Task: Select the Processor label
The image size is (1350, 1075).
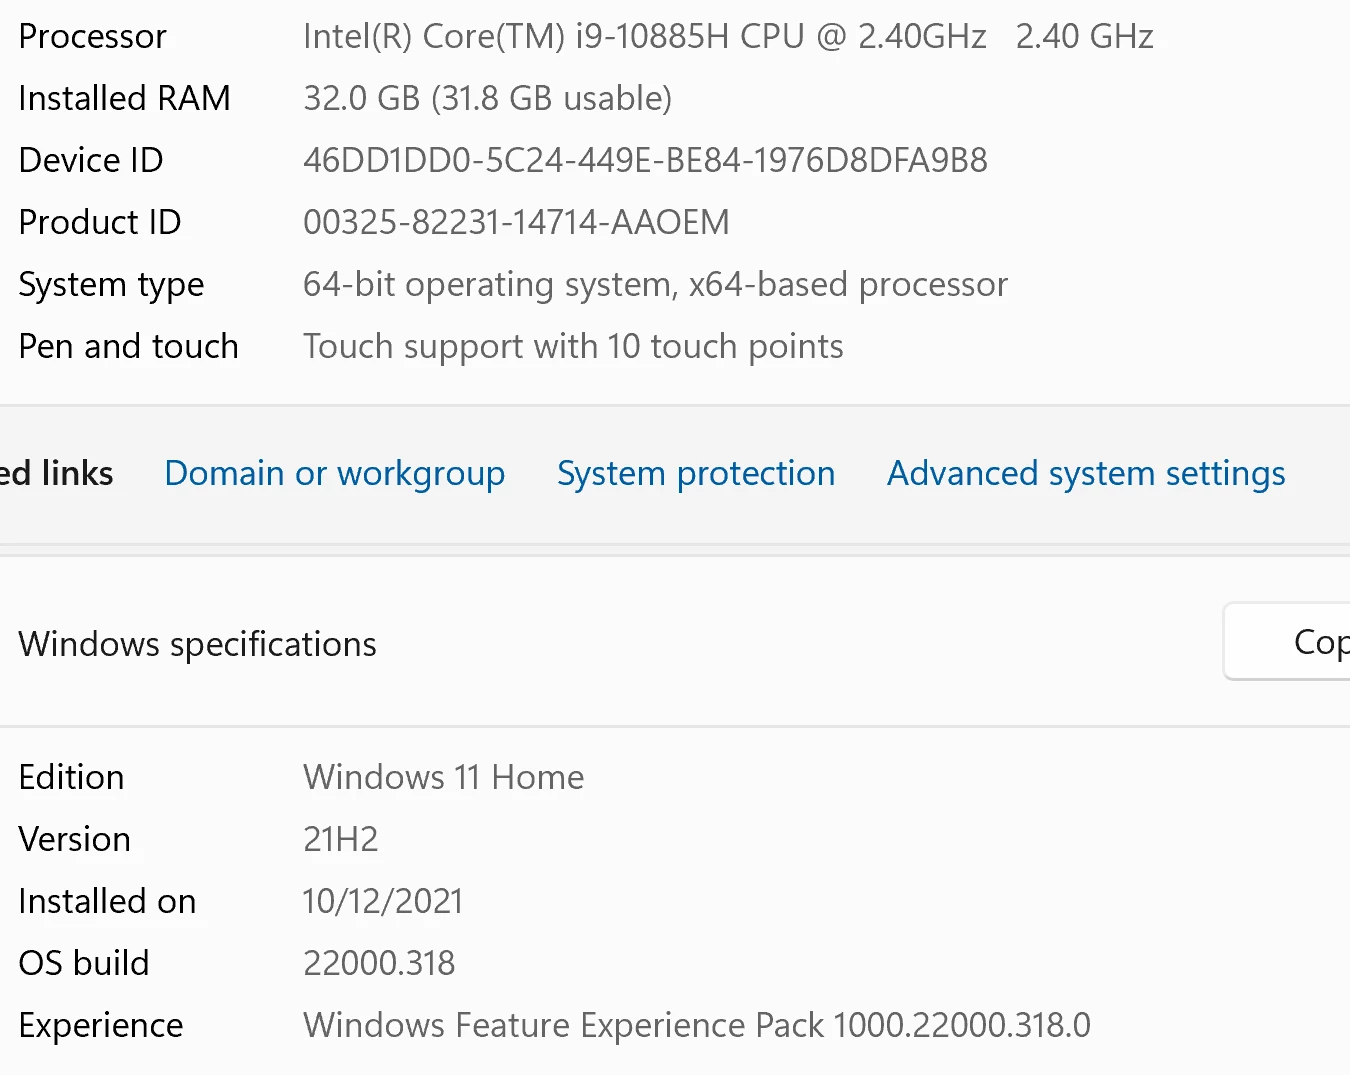Action: click(x=92, y=36)
